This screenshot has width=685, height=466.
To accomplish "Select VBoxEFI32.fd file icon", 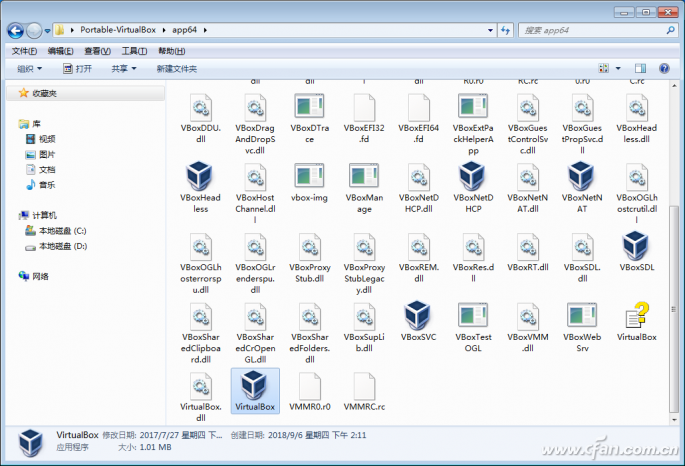I will tap(364, 108).
